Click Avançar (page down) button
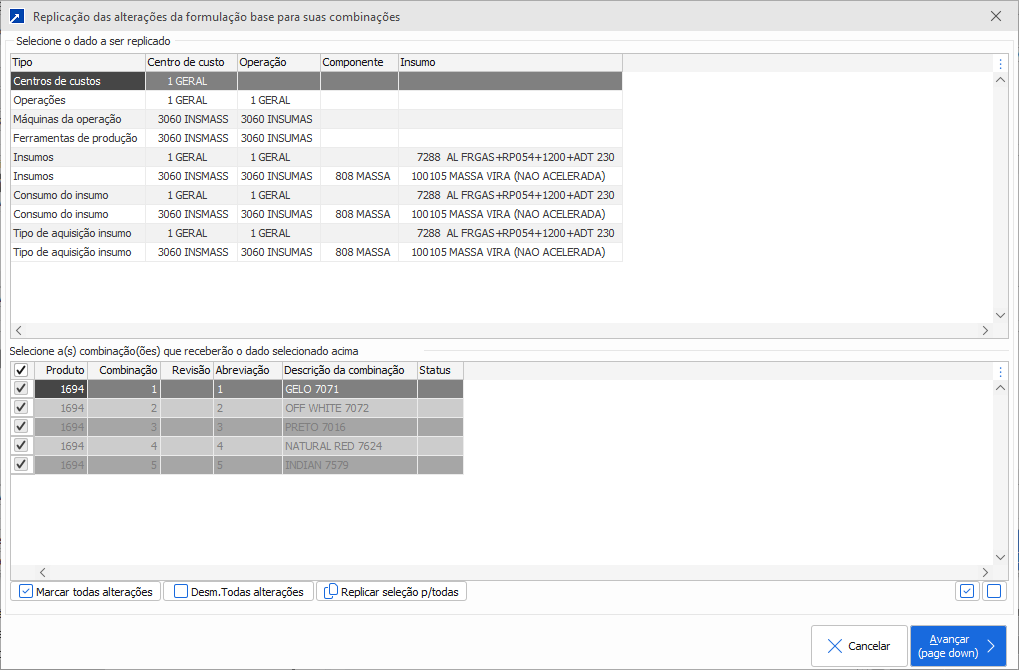Screen dimensions: 1019x670 pyautogui.click(x=957, y=646)
